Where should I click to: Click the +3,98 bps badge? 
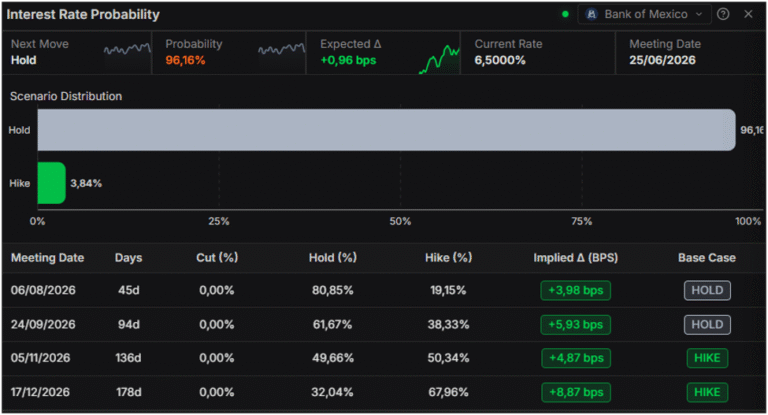point(576,290)
